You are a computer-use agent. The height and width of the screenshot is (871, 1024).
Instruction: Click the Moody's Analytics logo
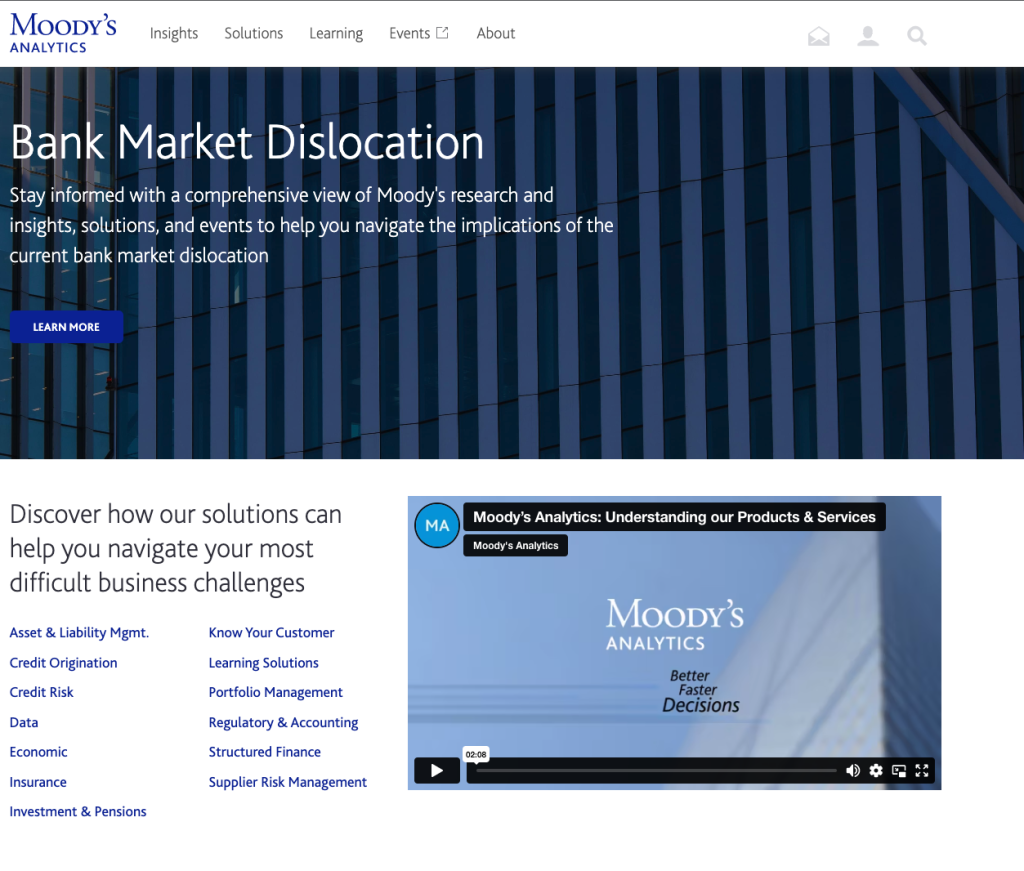[x=63, y=33]
